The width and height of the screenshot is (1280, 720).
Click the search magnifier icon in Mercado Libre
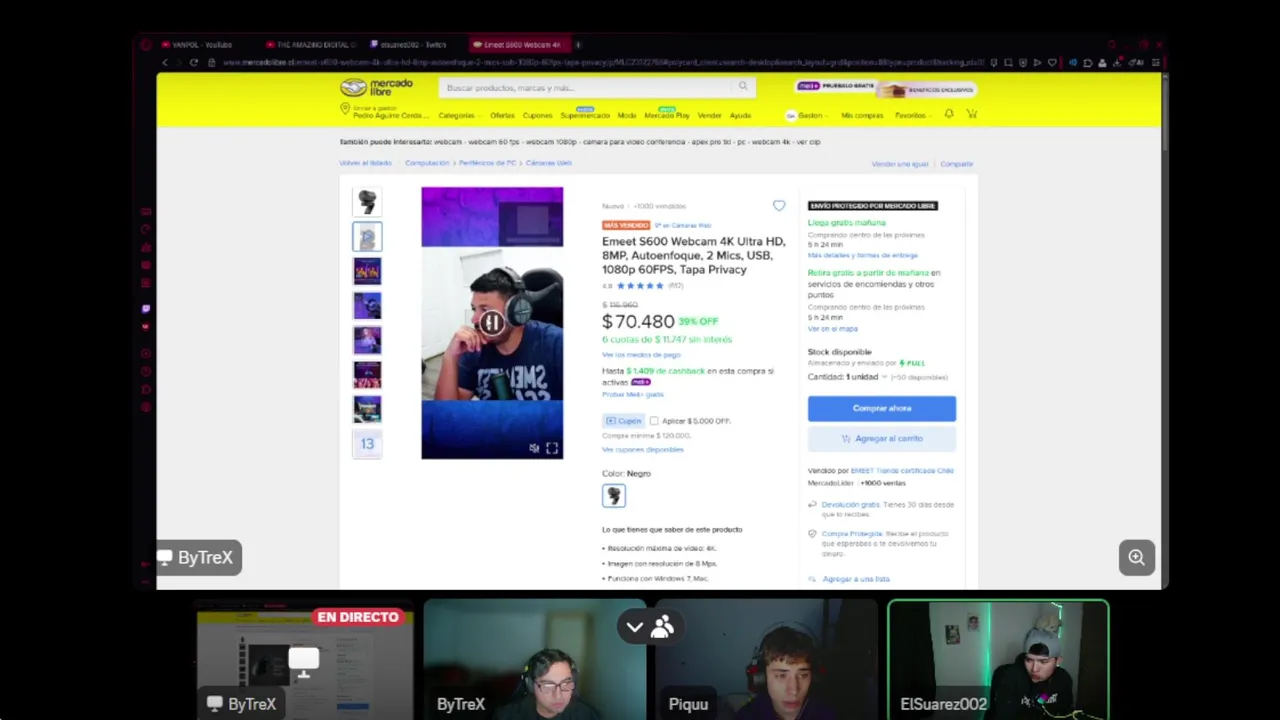743,87
